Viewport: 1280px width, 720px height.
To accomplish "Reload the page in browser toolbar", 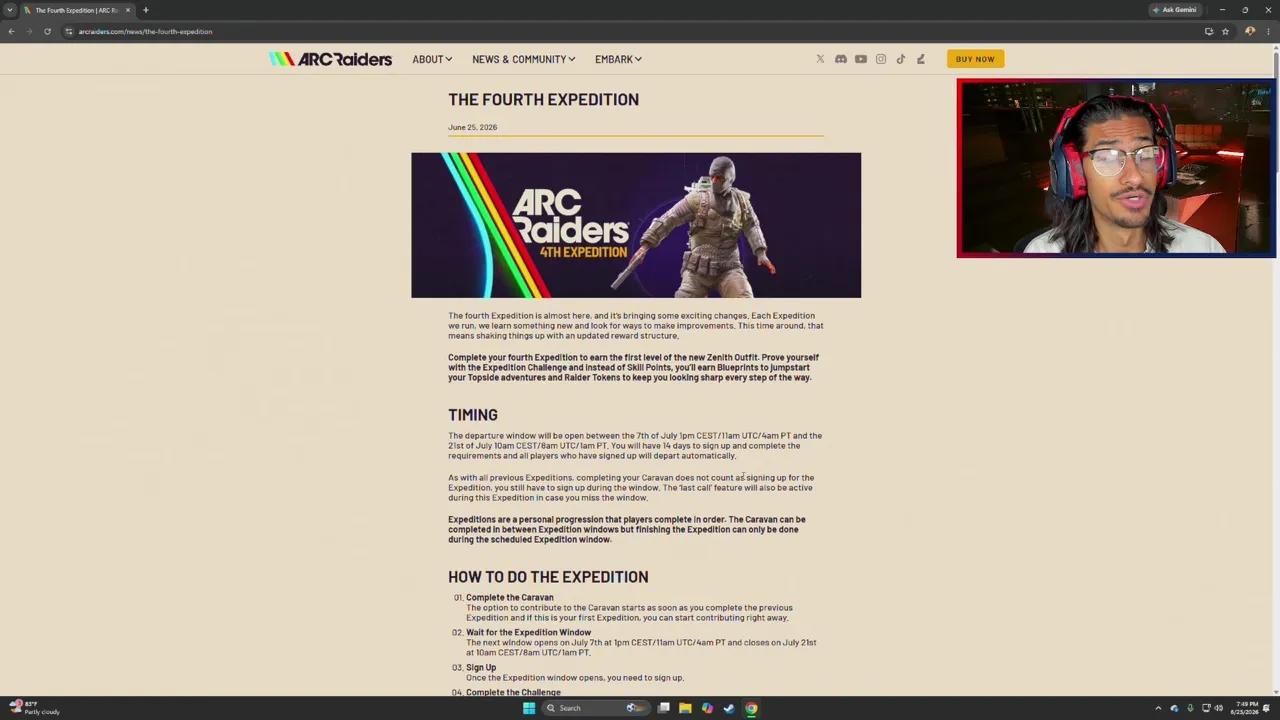I will [x=47, y=31].
